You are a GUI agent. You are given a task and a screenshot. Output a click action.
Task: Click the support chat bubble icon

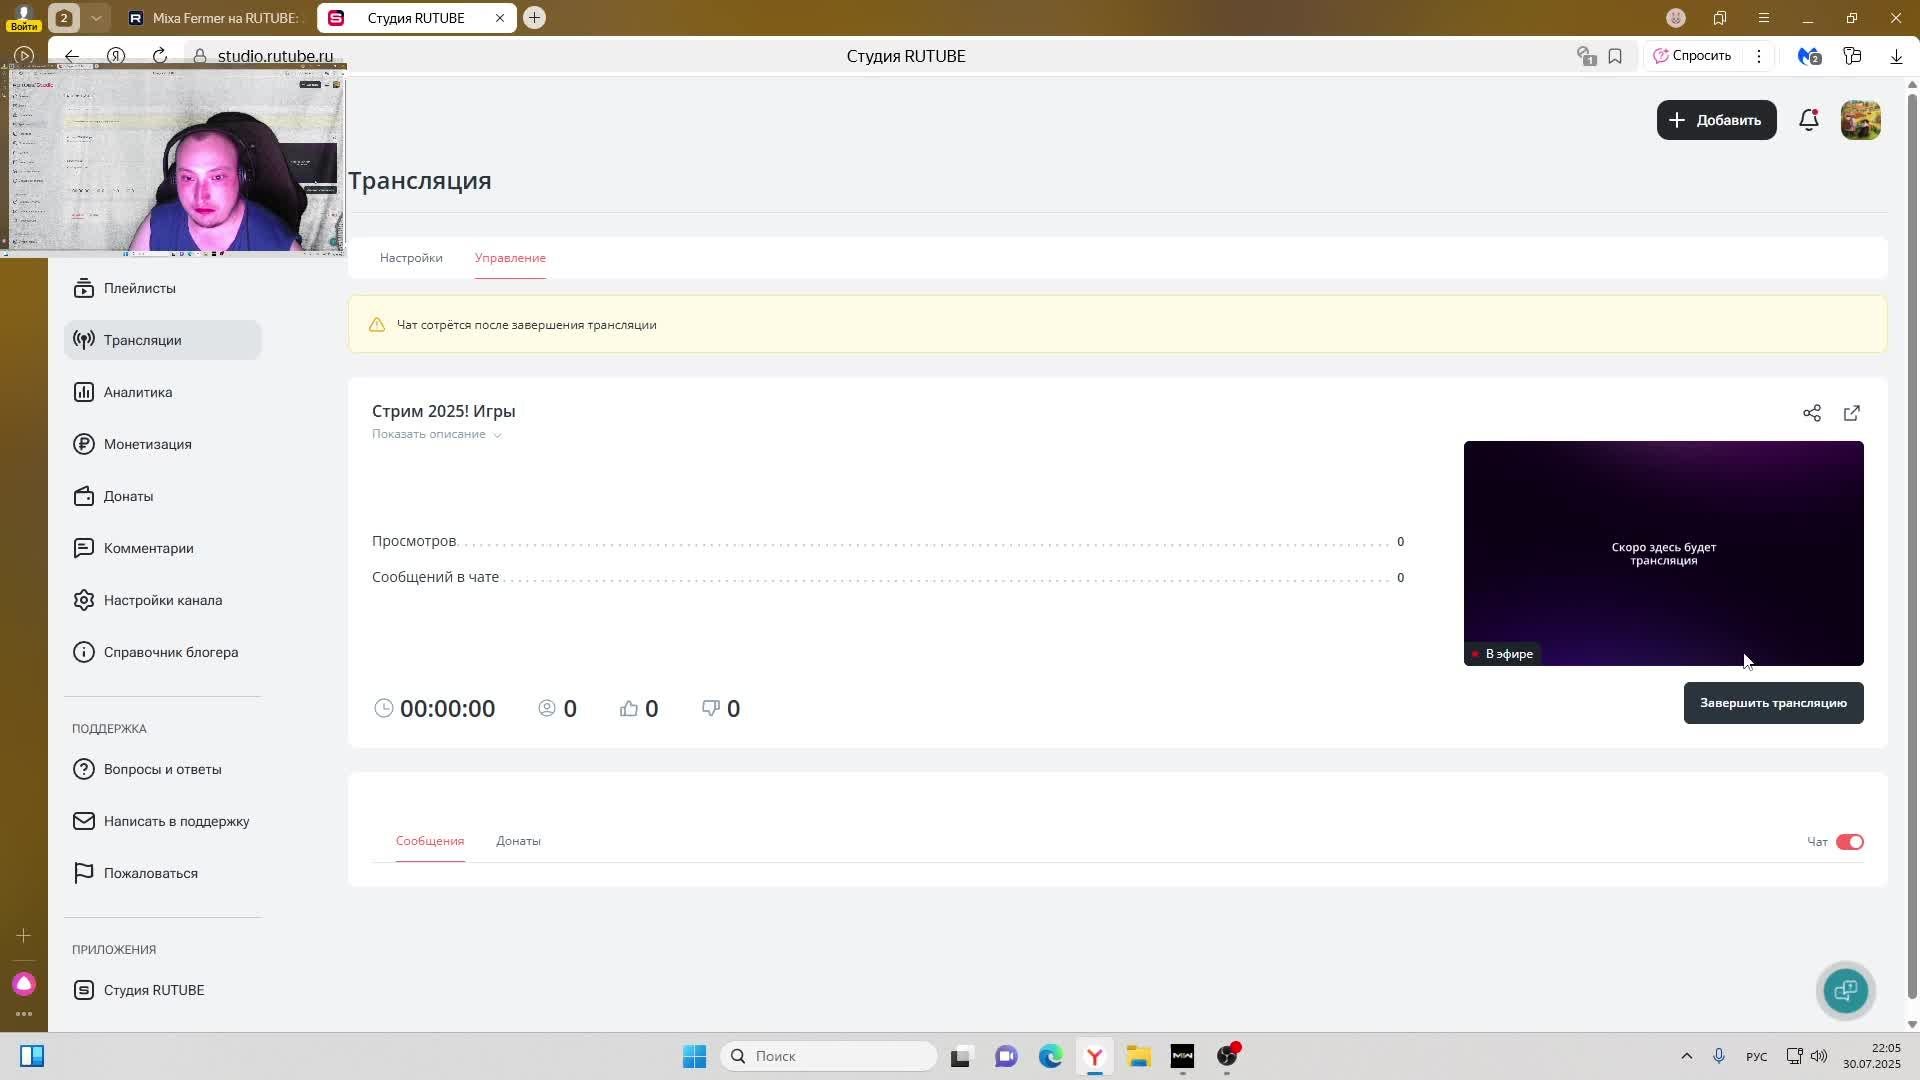(1845, 990)
